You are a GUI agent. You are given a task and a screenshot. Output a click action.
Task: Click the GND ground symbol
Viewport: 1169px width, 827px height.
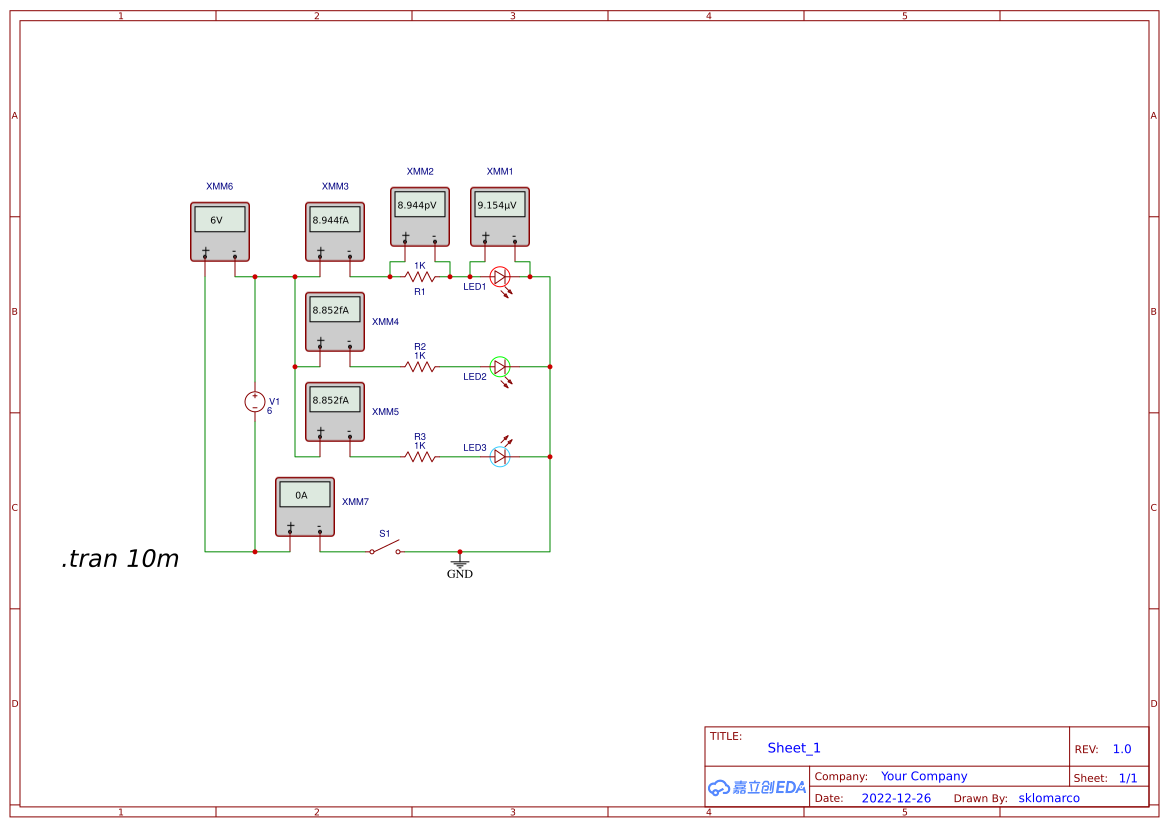[460, 565]
